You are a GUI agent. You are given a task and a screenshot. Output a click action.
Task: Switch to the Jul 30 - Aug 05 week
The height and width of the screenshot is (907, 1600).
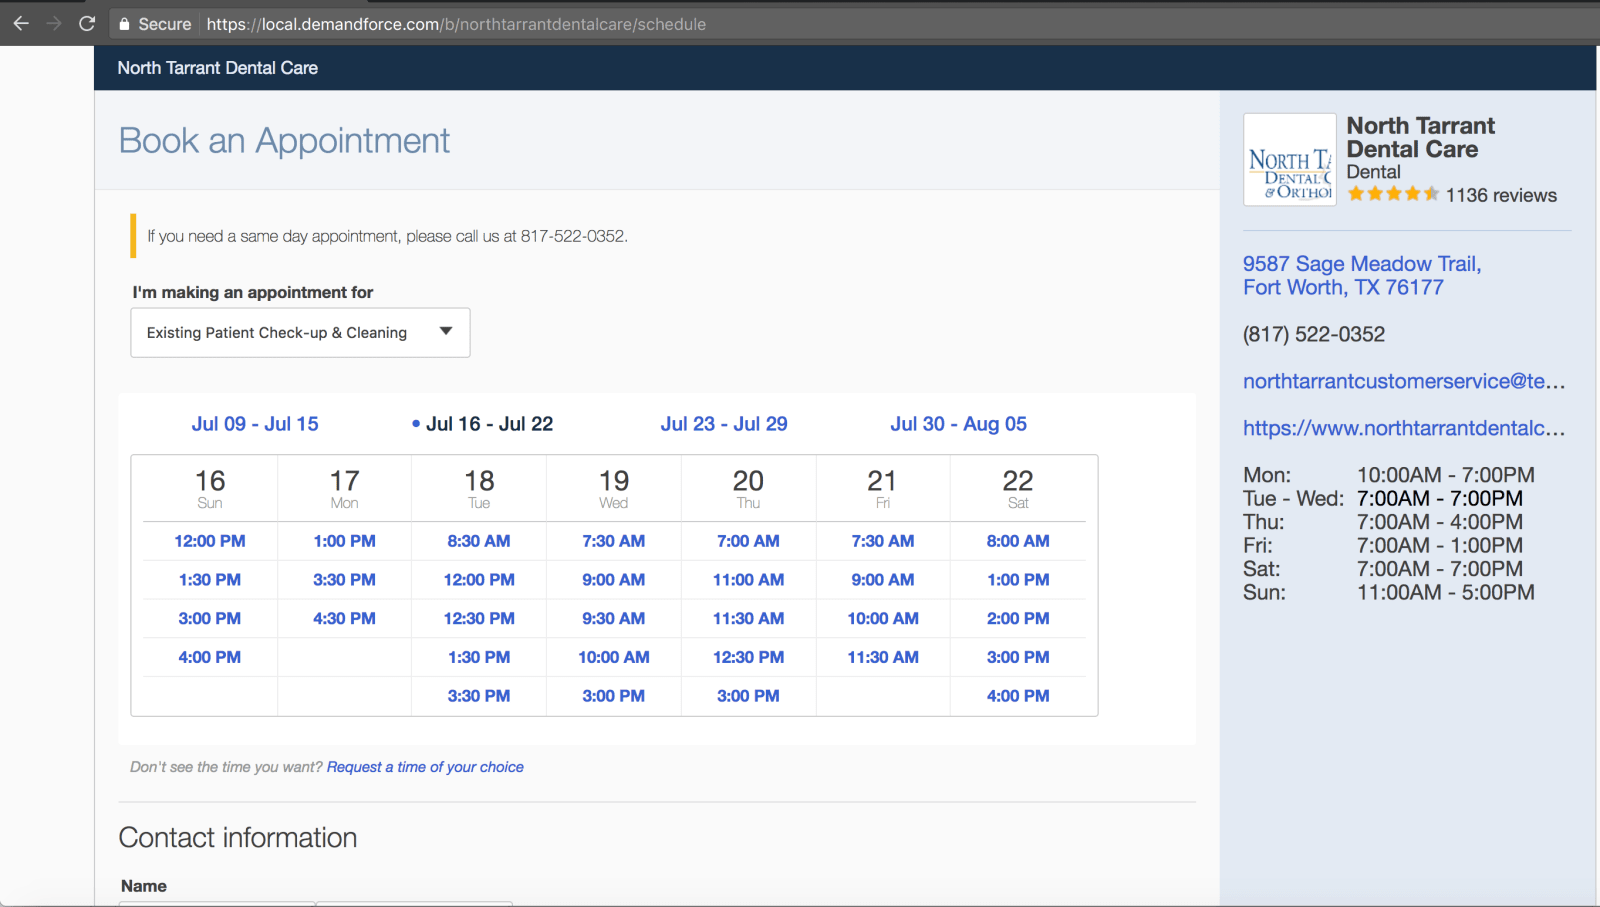(x=959, y=424)
